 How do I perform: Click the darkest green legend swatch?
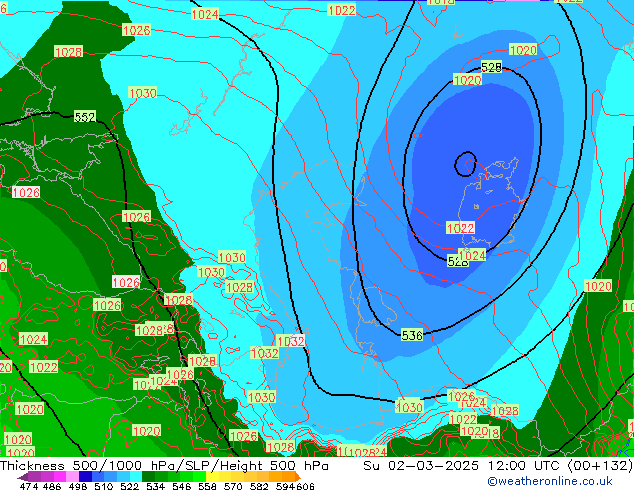[x=149, y=476]
